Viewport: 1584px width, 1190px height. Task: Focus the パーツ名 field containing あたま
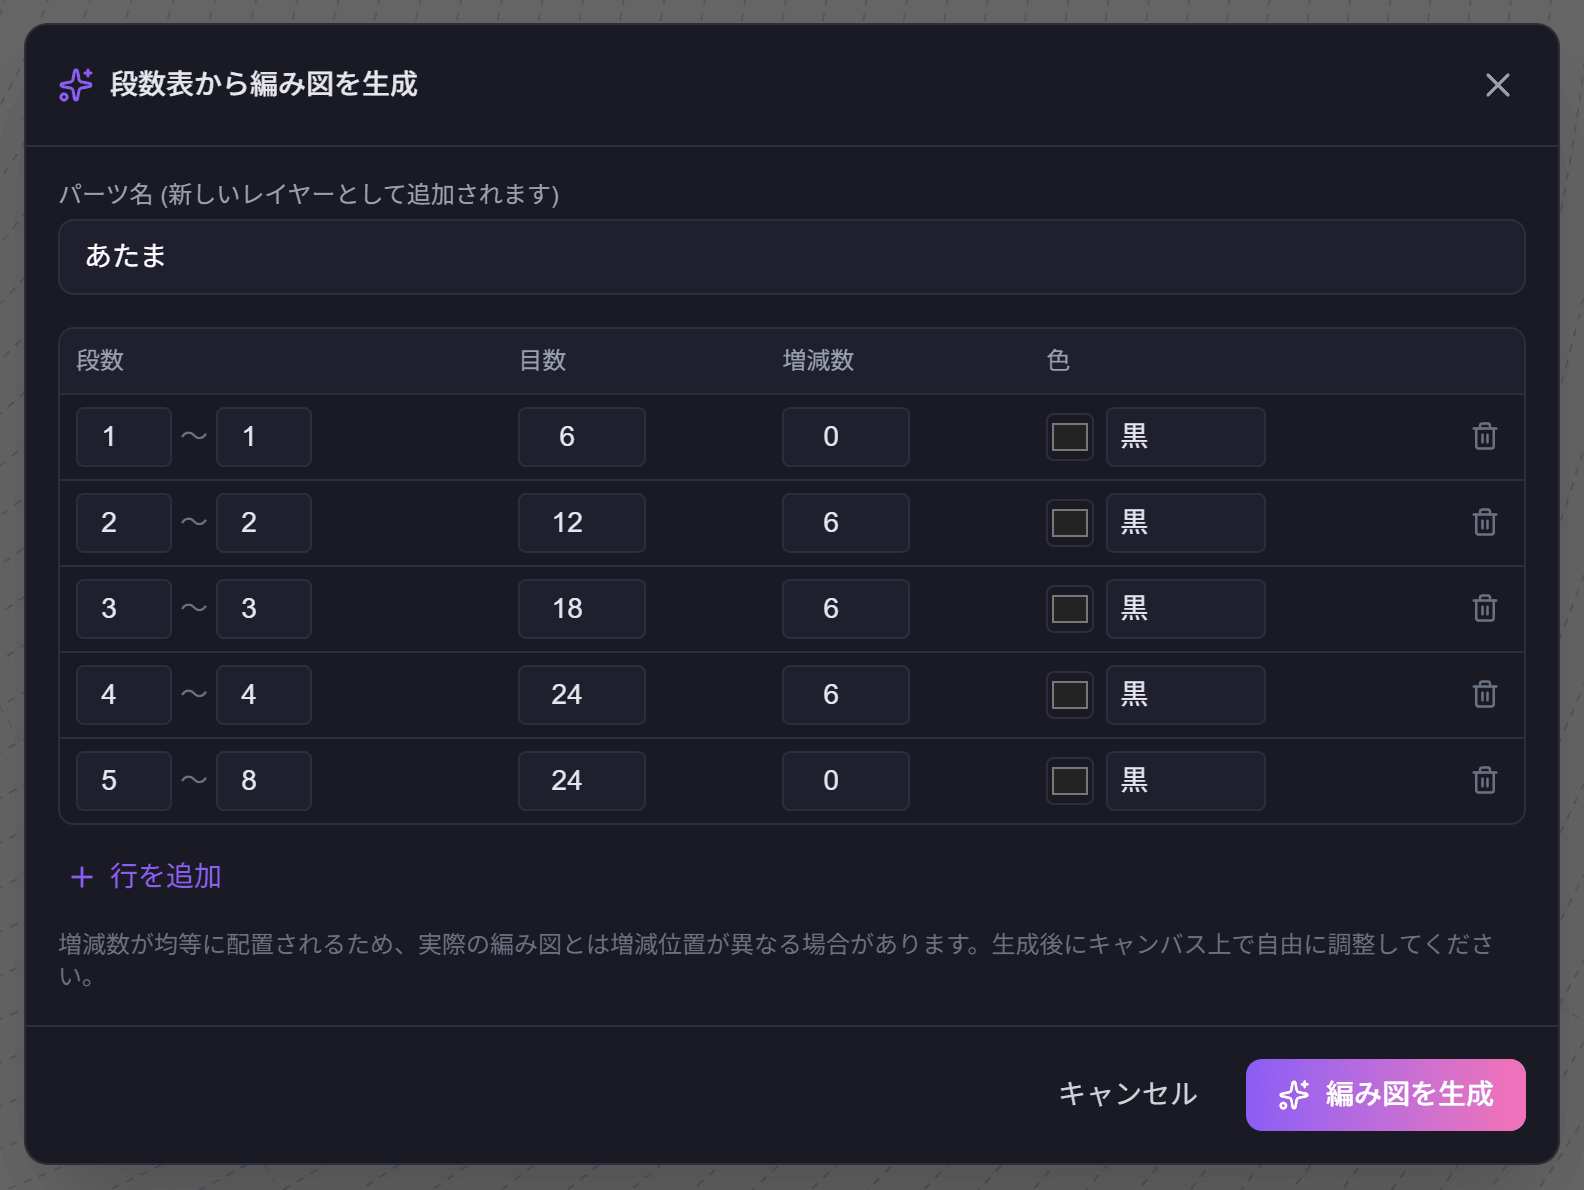[x=792, y=257]
